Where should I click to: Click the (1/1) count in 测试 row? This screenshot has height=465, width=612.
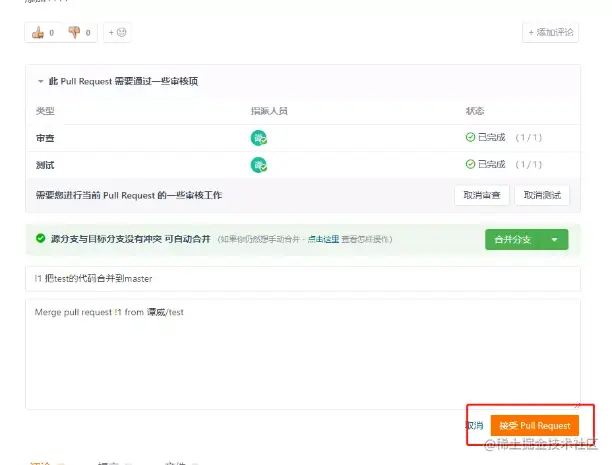529,164
